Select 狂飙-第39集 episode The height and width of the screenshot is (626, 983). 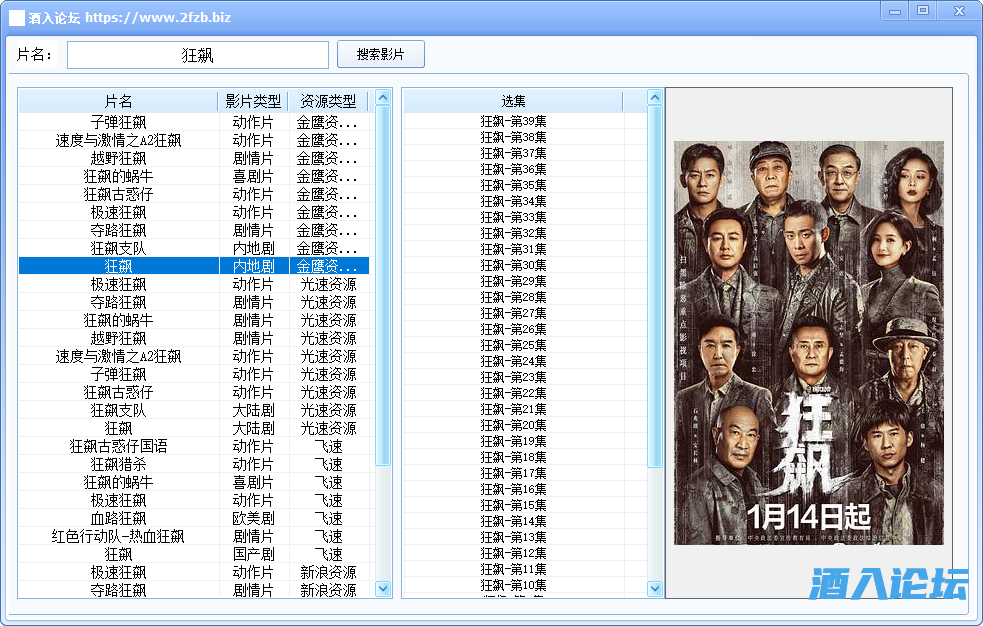[513, 121]
